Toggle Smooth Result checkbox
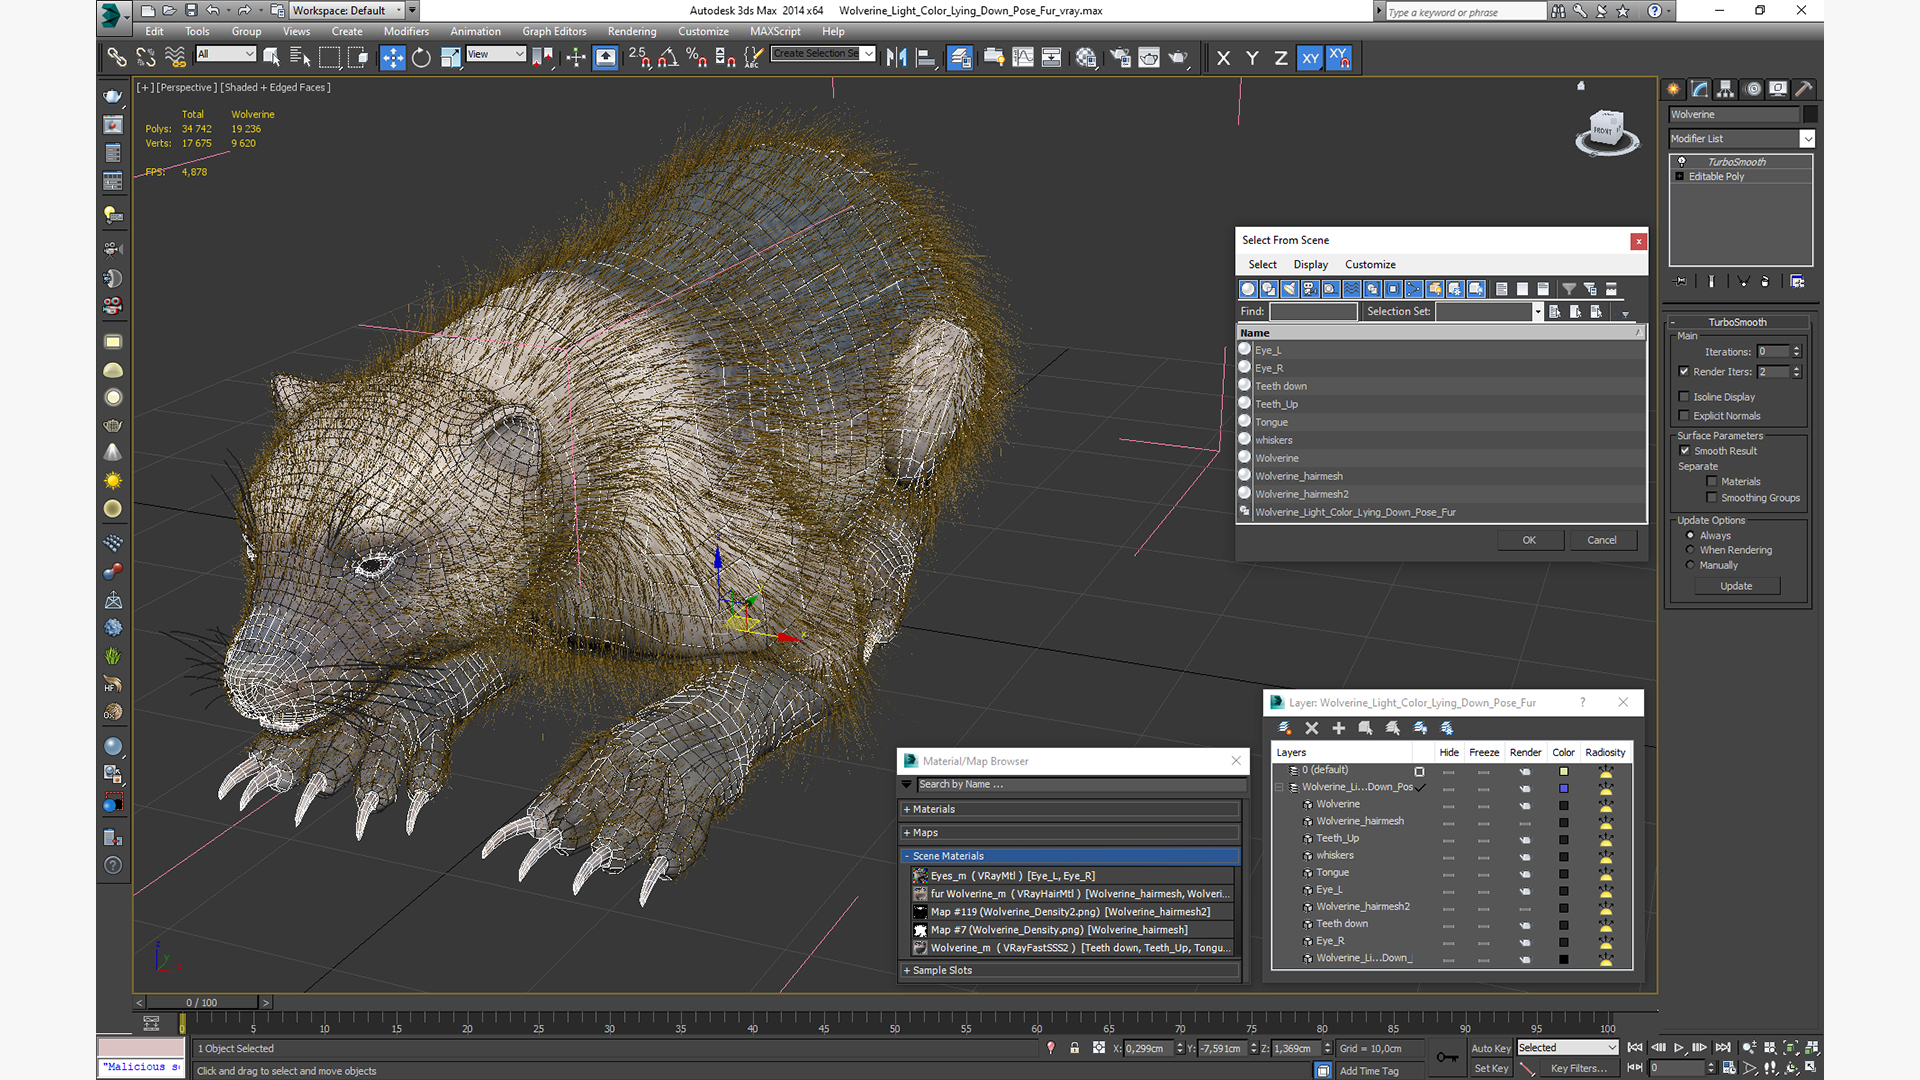The image size is (1920, 1080). tap(1685, 451)
